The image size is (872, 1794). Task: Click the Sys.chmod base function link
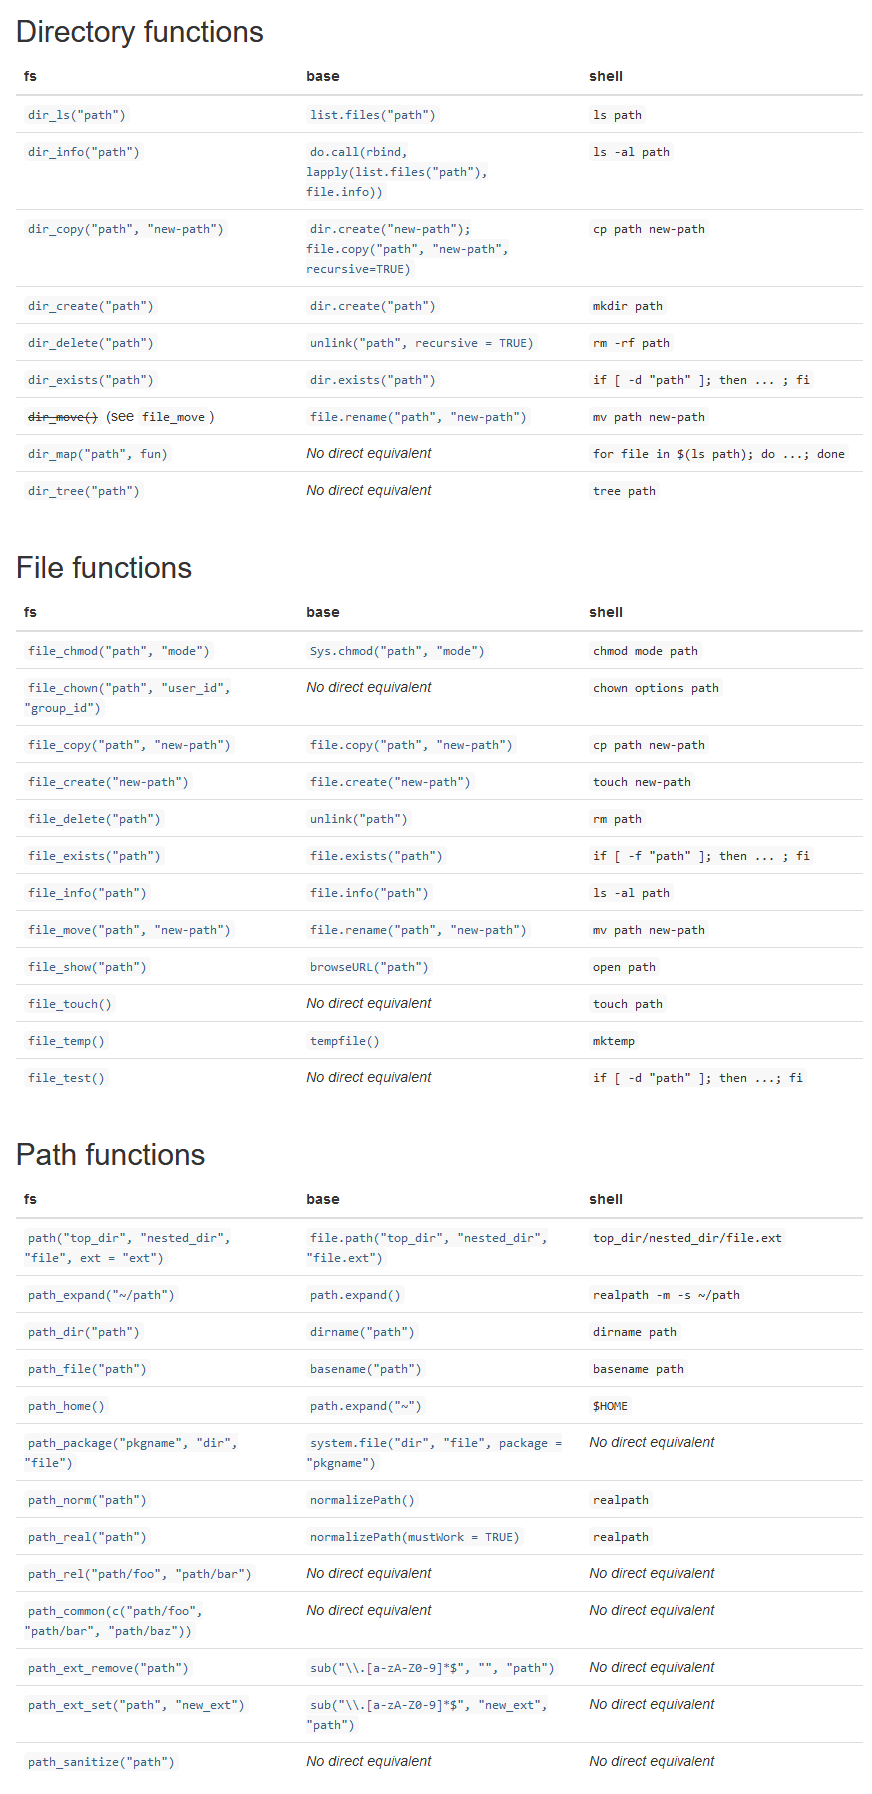click(x=397, y=651)
